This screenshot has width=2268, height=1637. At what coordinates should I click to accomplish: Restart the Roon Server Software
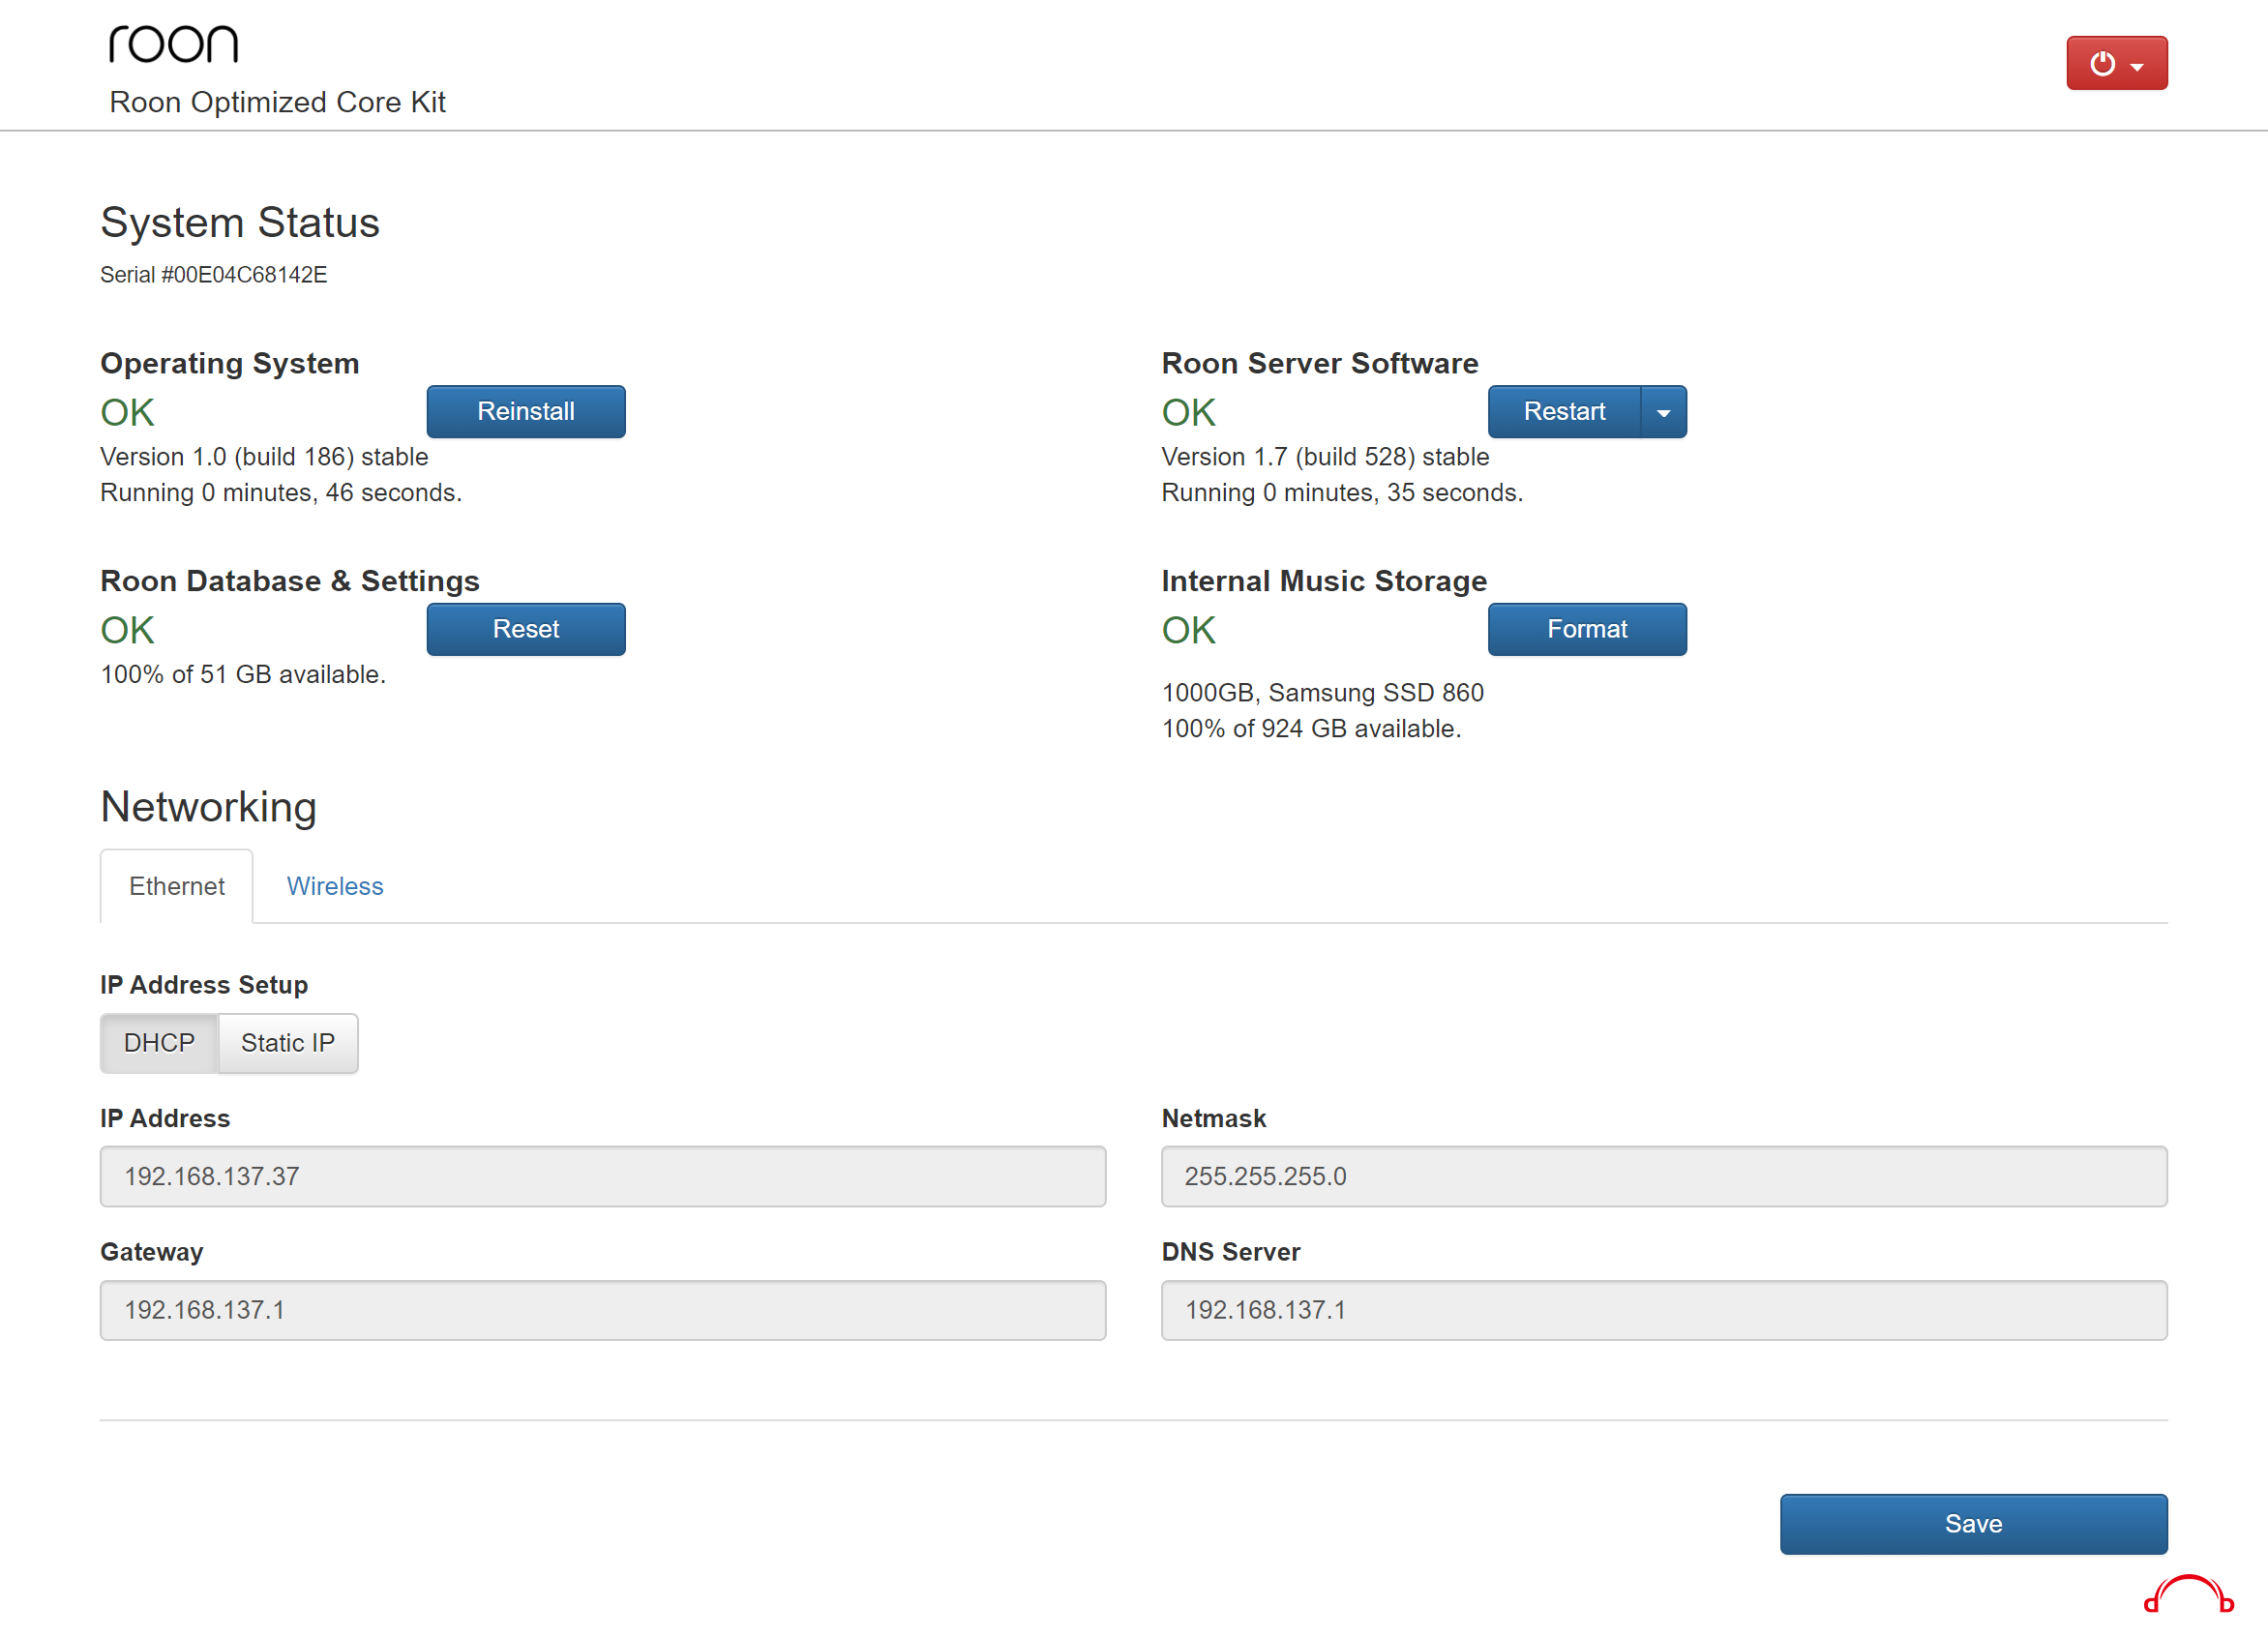[x=1564, y=411]
